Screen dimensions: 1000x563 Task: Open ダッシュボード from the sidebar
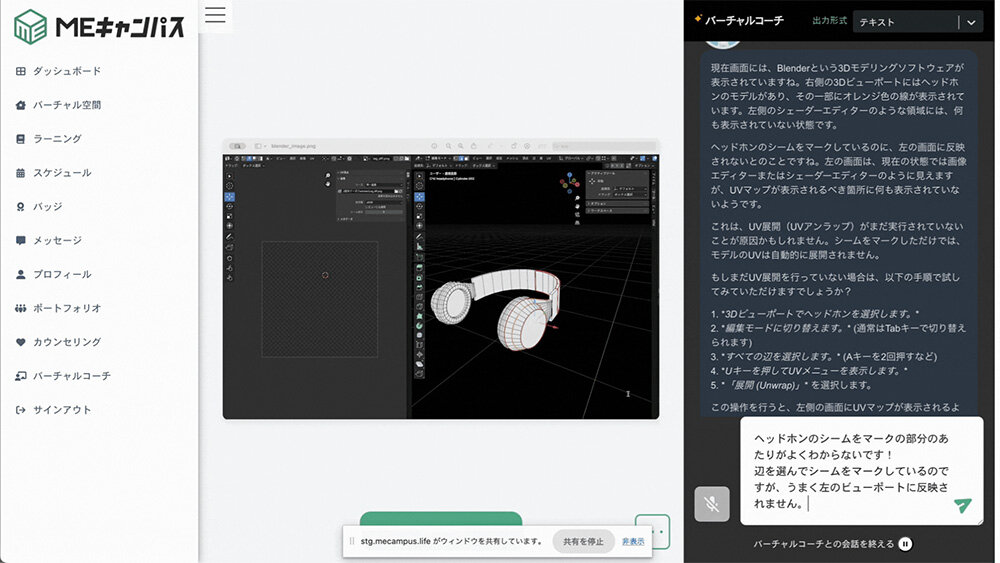point(66,71)
